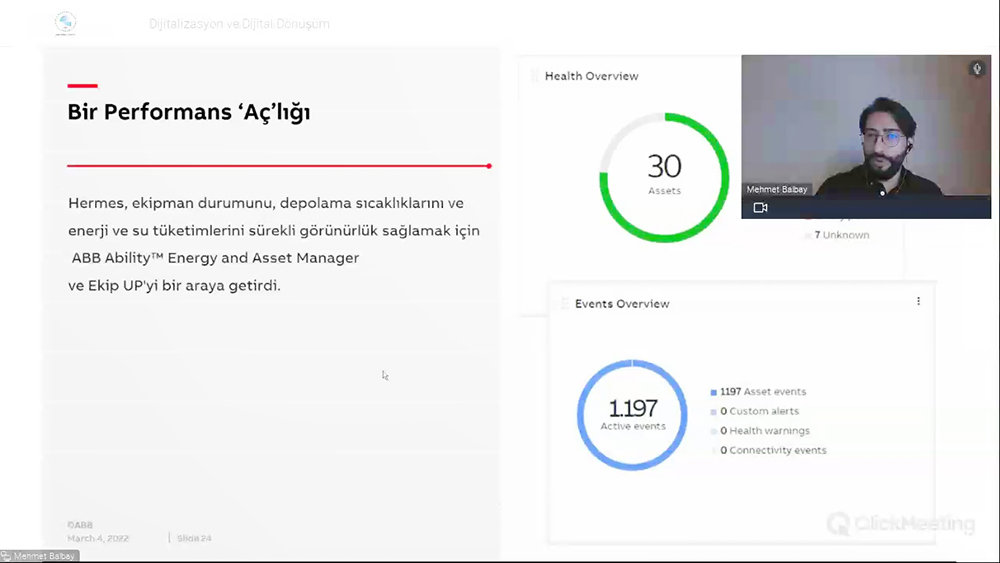Viewport: 1000px width, 563px height.
Task: Click the Health Overview drag handle icon
Action: [x=534, y=76]
